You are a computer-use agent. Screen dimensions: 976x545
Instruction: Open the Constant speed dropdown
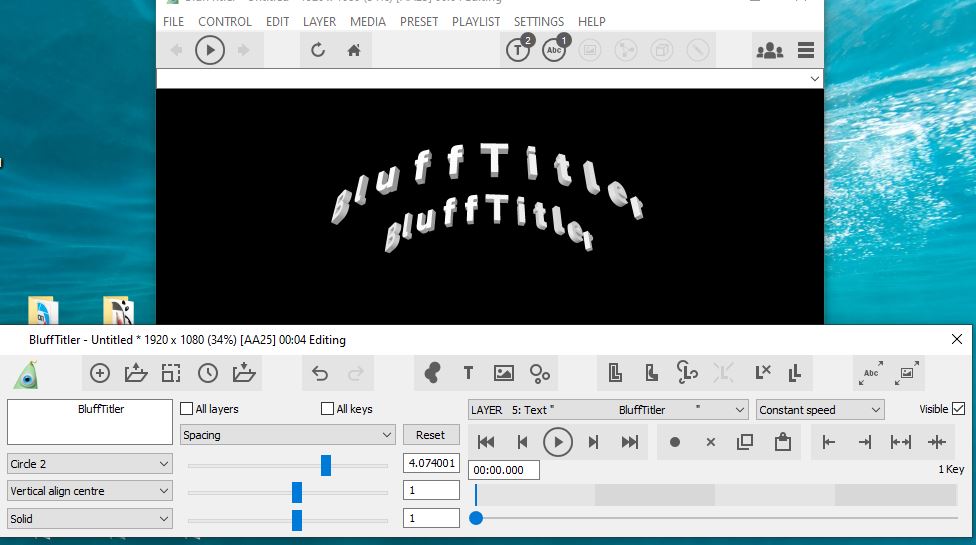(820, 410)
